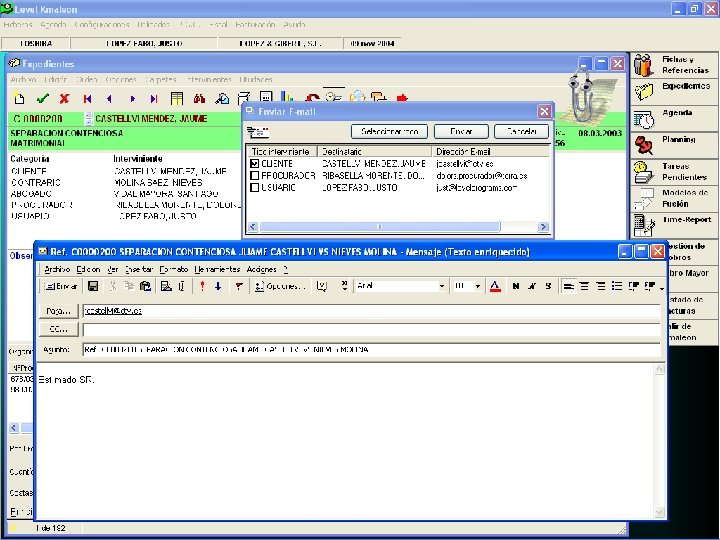The image size is (720, 540).
Task: Click into the Para address field
Action: [x=371, y=311]
